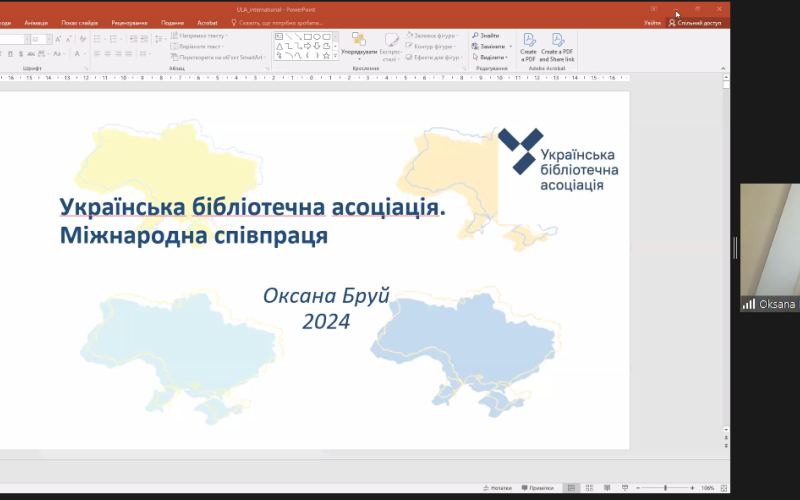Click the Спільний доступ share button
This screenshot has height=500, width=800.
pos(695,23)
